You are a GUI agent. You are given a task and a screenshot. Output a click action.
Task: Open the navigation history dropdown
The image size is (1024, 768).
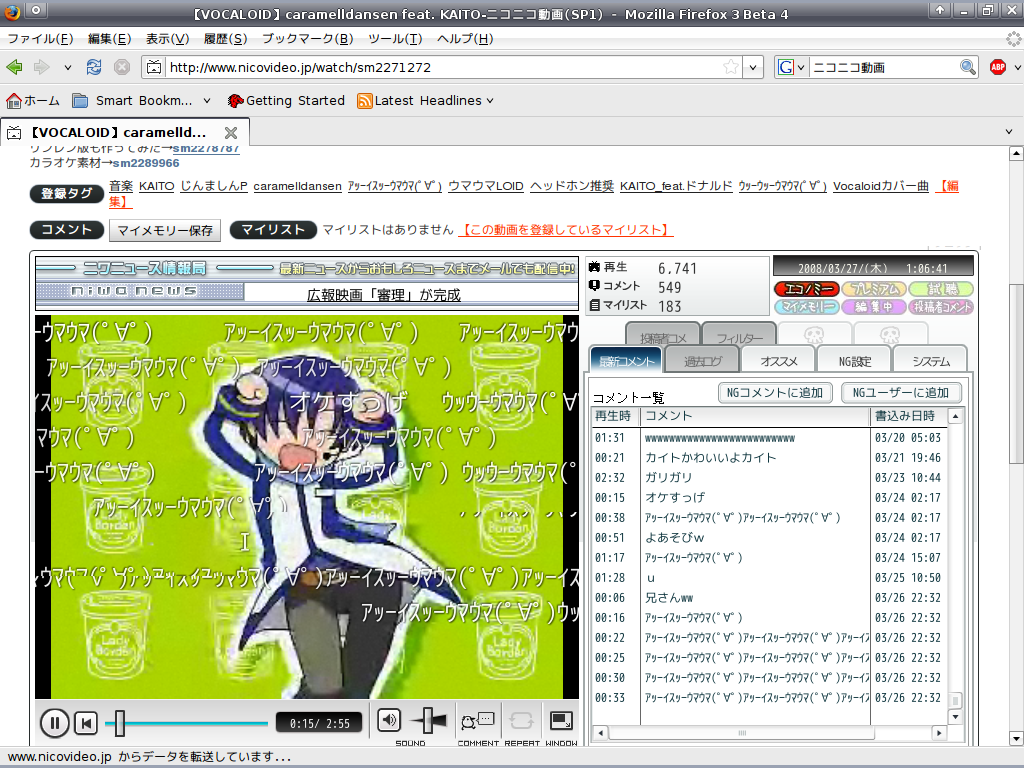pos(67,67)
